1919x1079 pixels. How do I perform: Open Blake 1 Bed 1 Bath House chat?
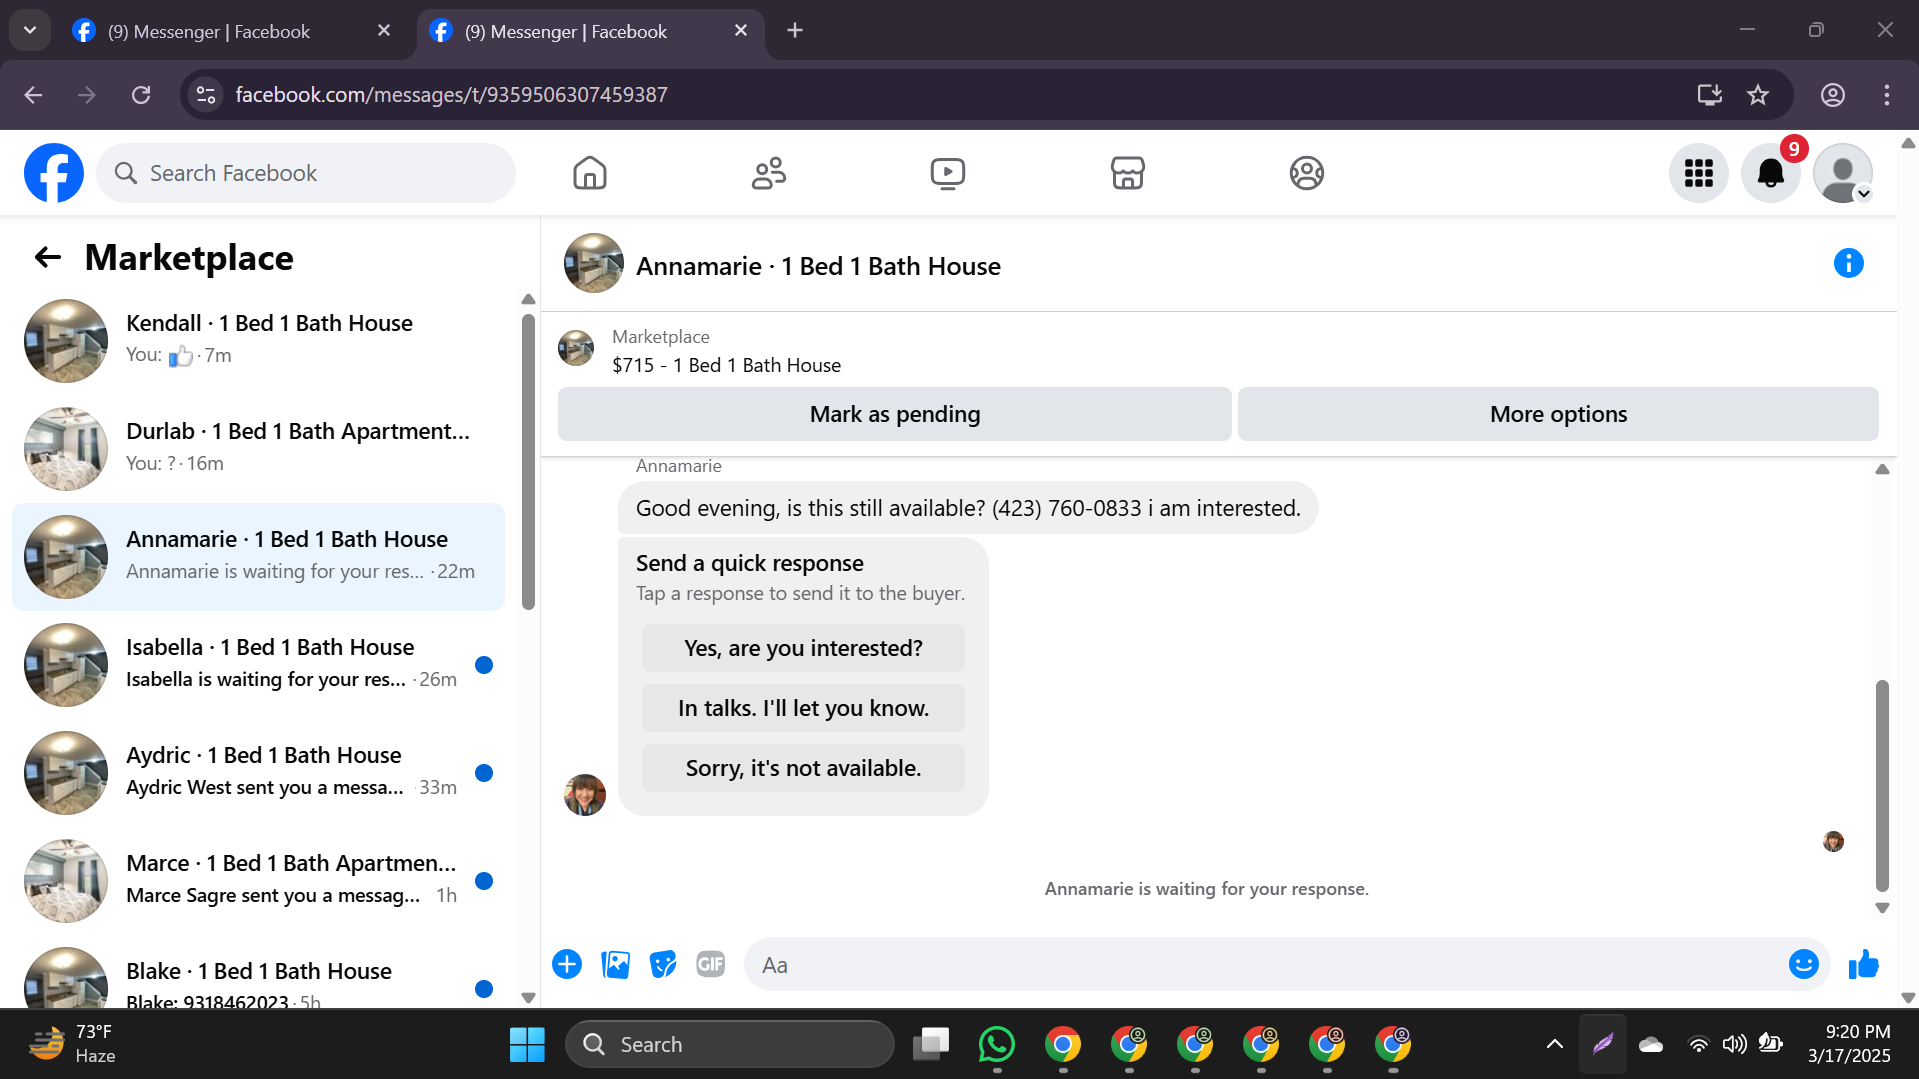[258, 975]
